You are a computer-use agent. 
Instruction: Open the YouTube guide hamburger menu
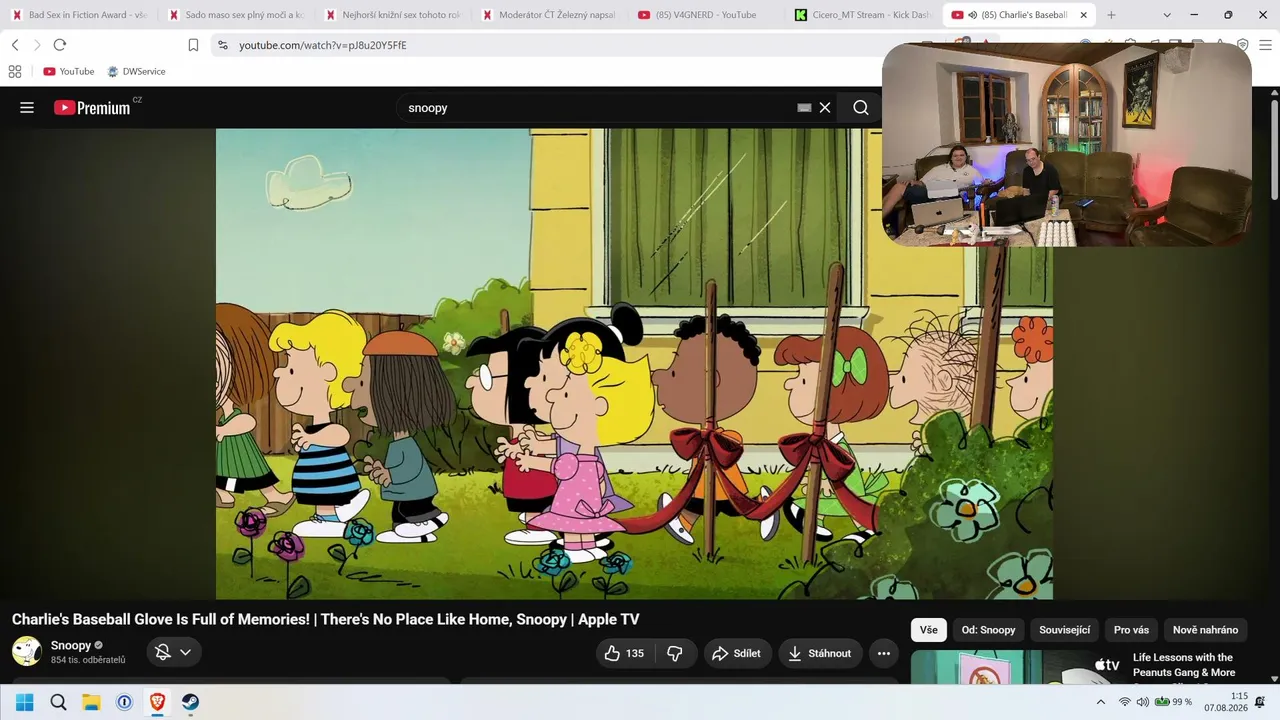coord(27,107)
